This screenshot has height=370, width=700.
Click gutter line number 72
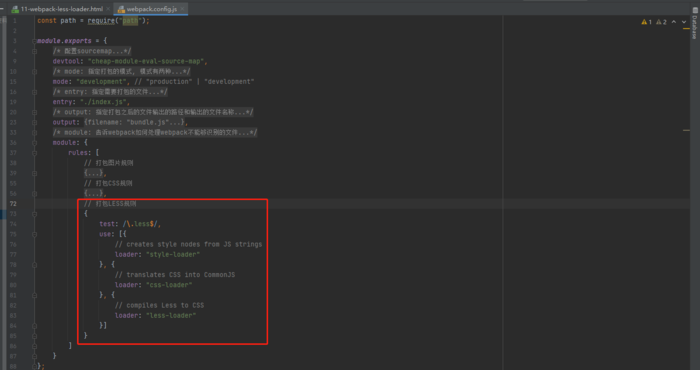(13, 204)
